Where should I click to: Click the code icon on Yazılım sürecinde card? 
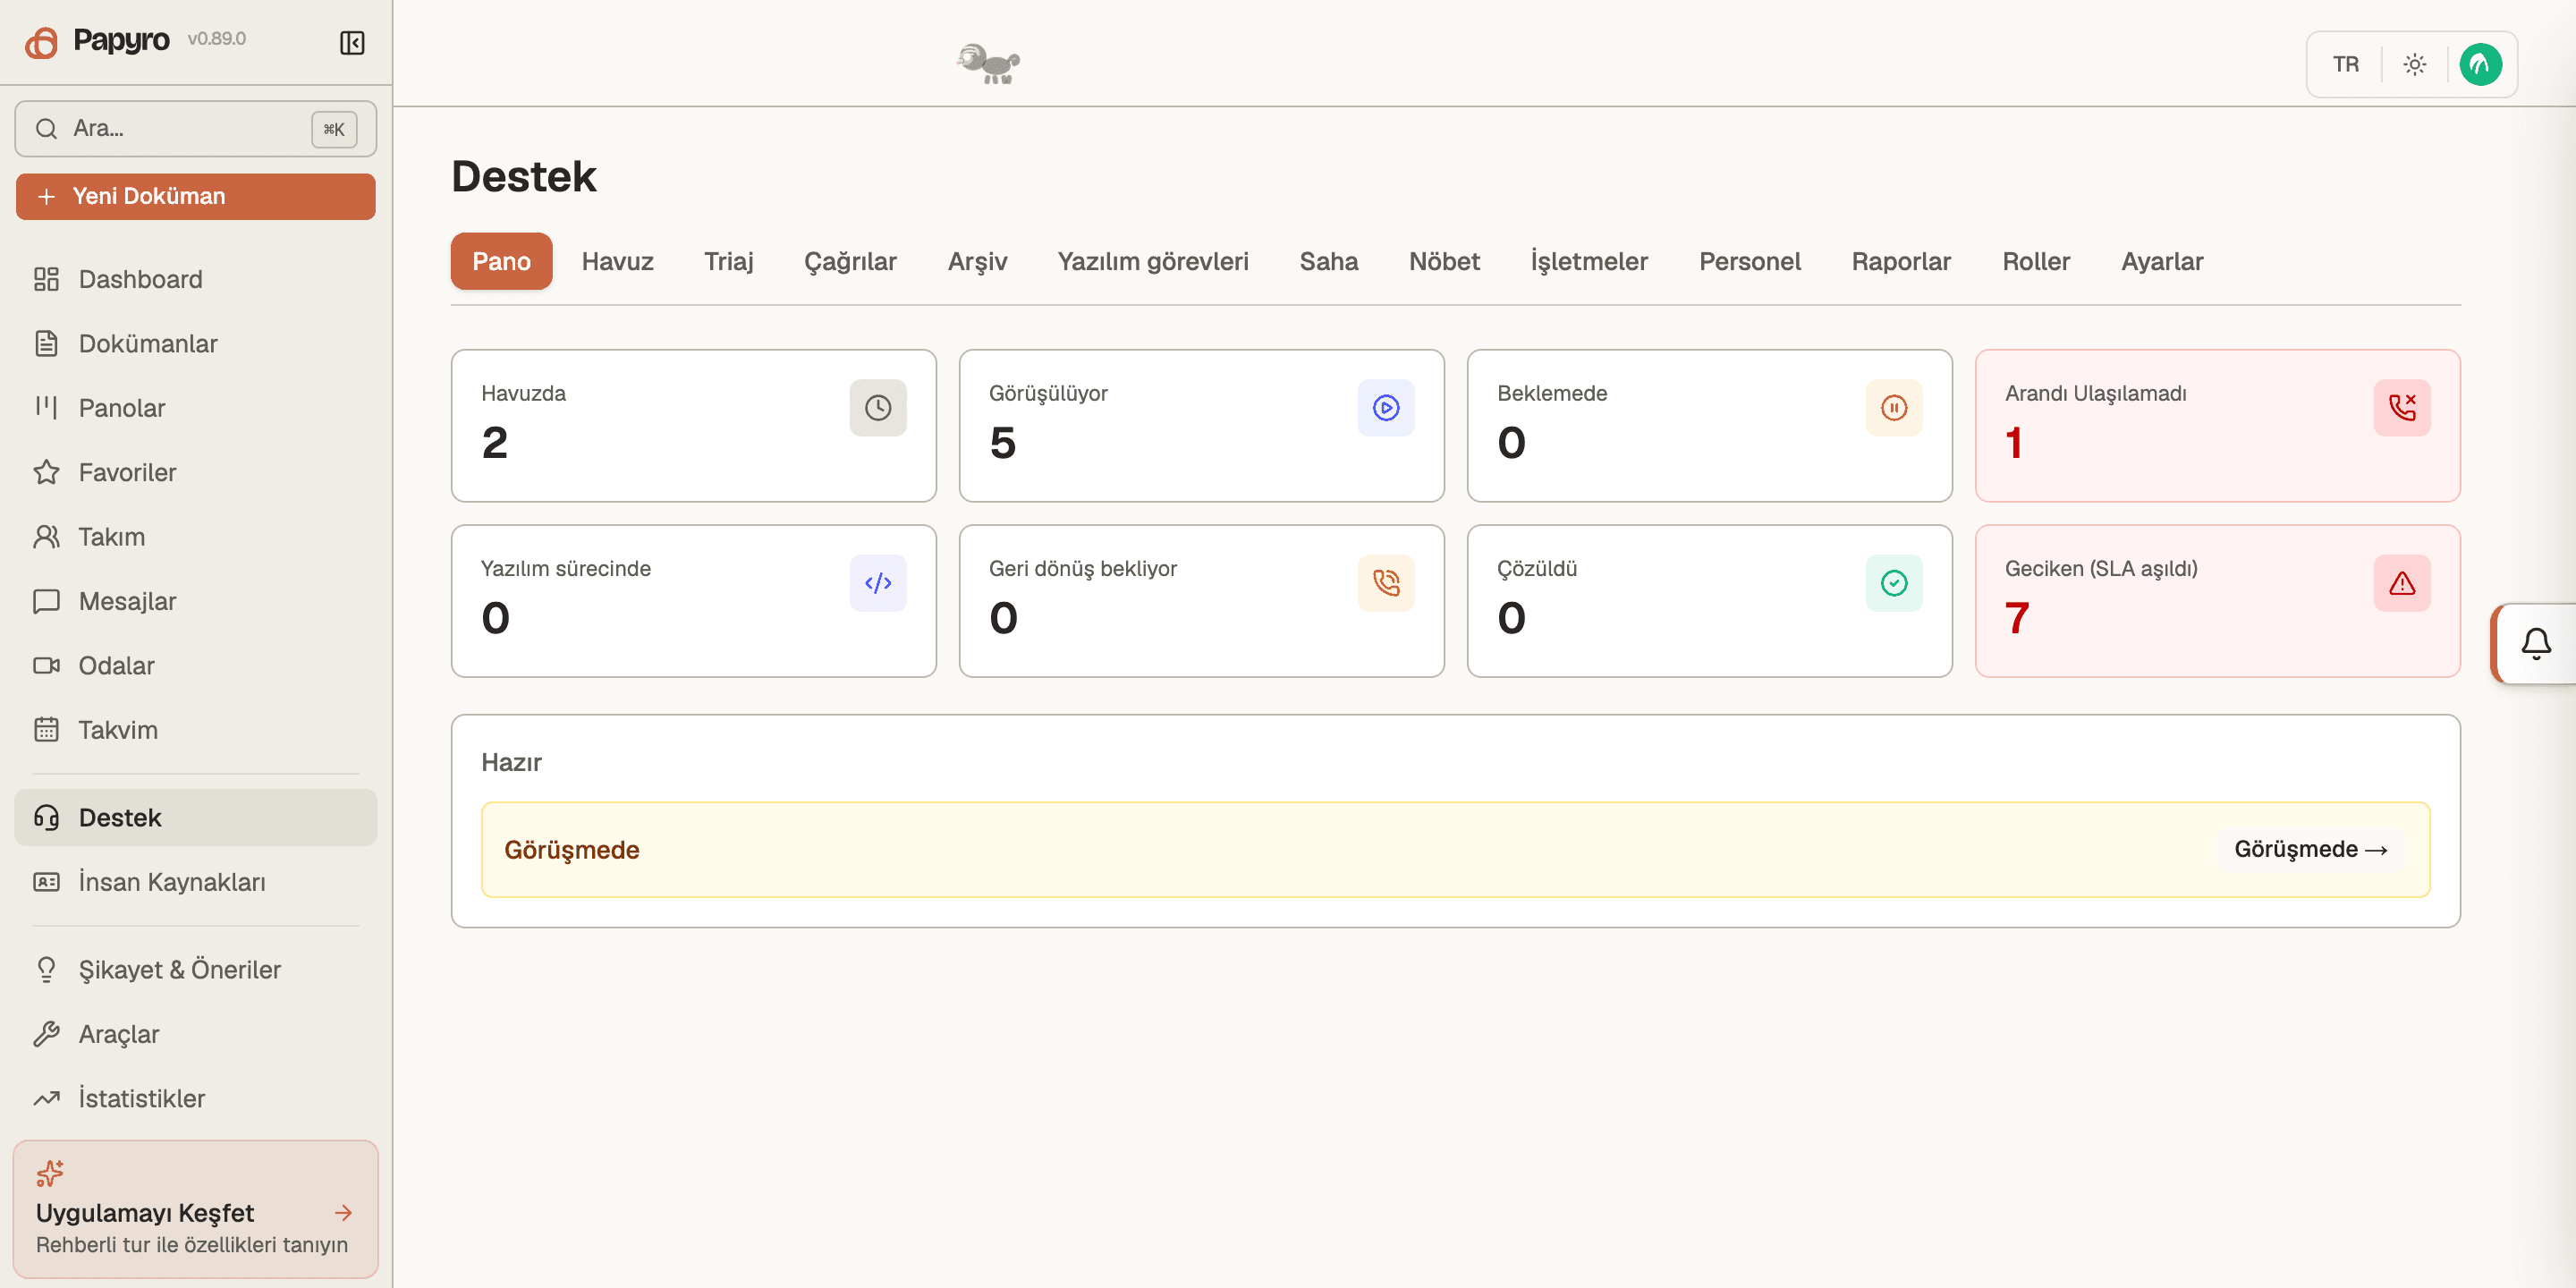tap(878, 583)
